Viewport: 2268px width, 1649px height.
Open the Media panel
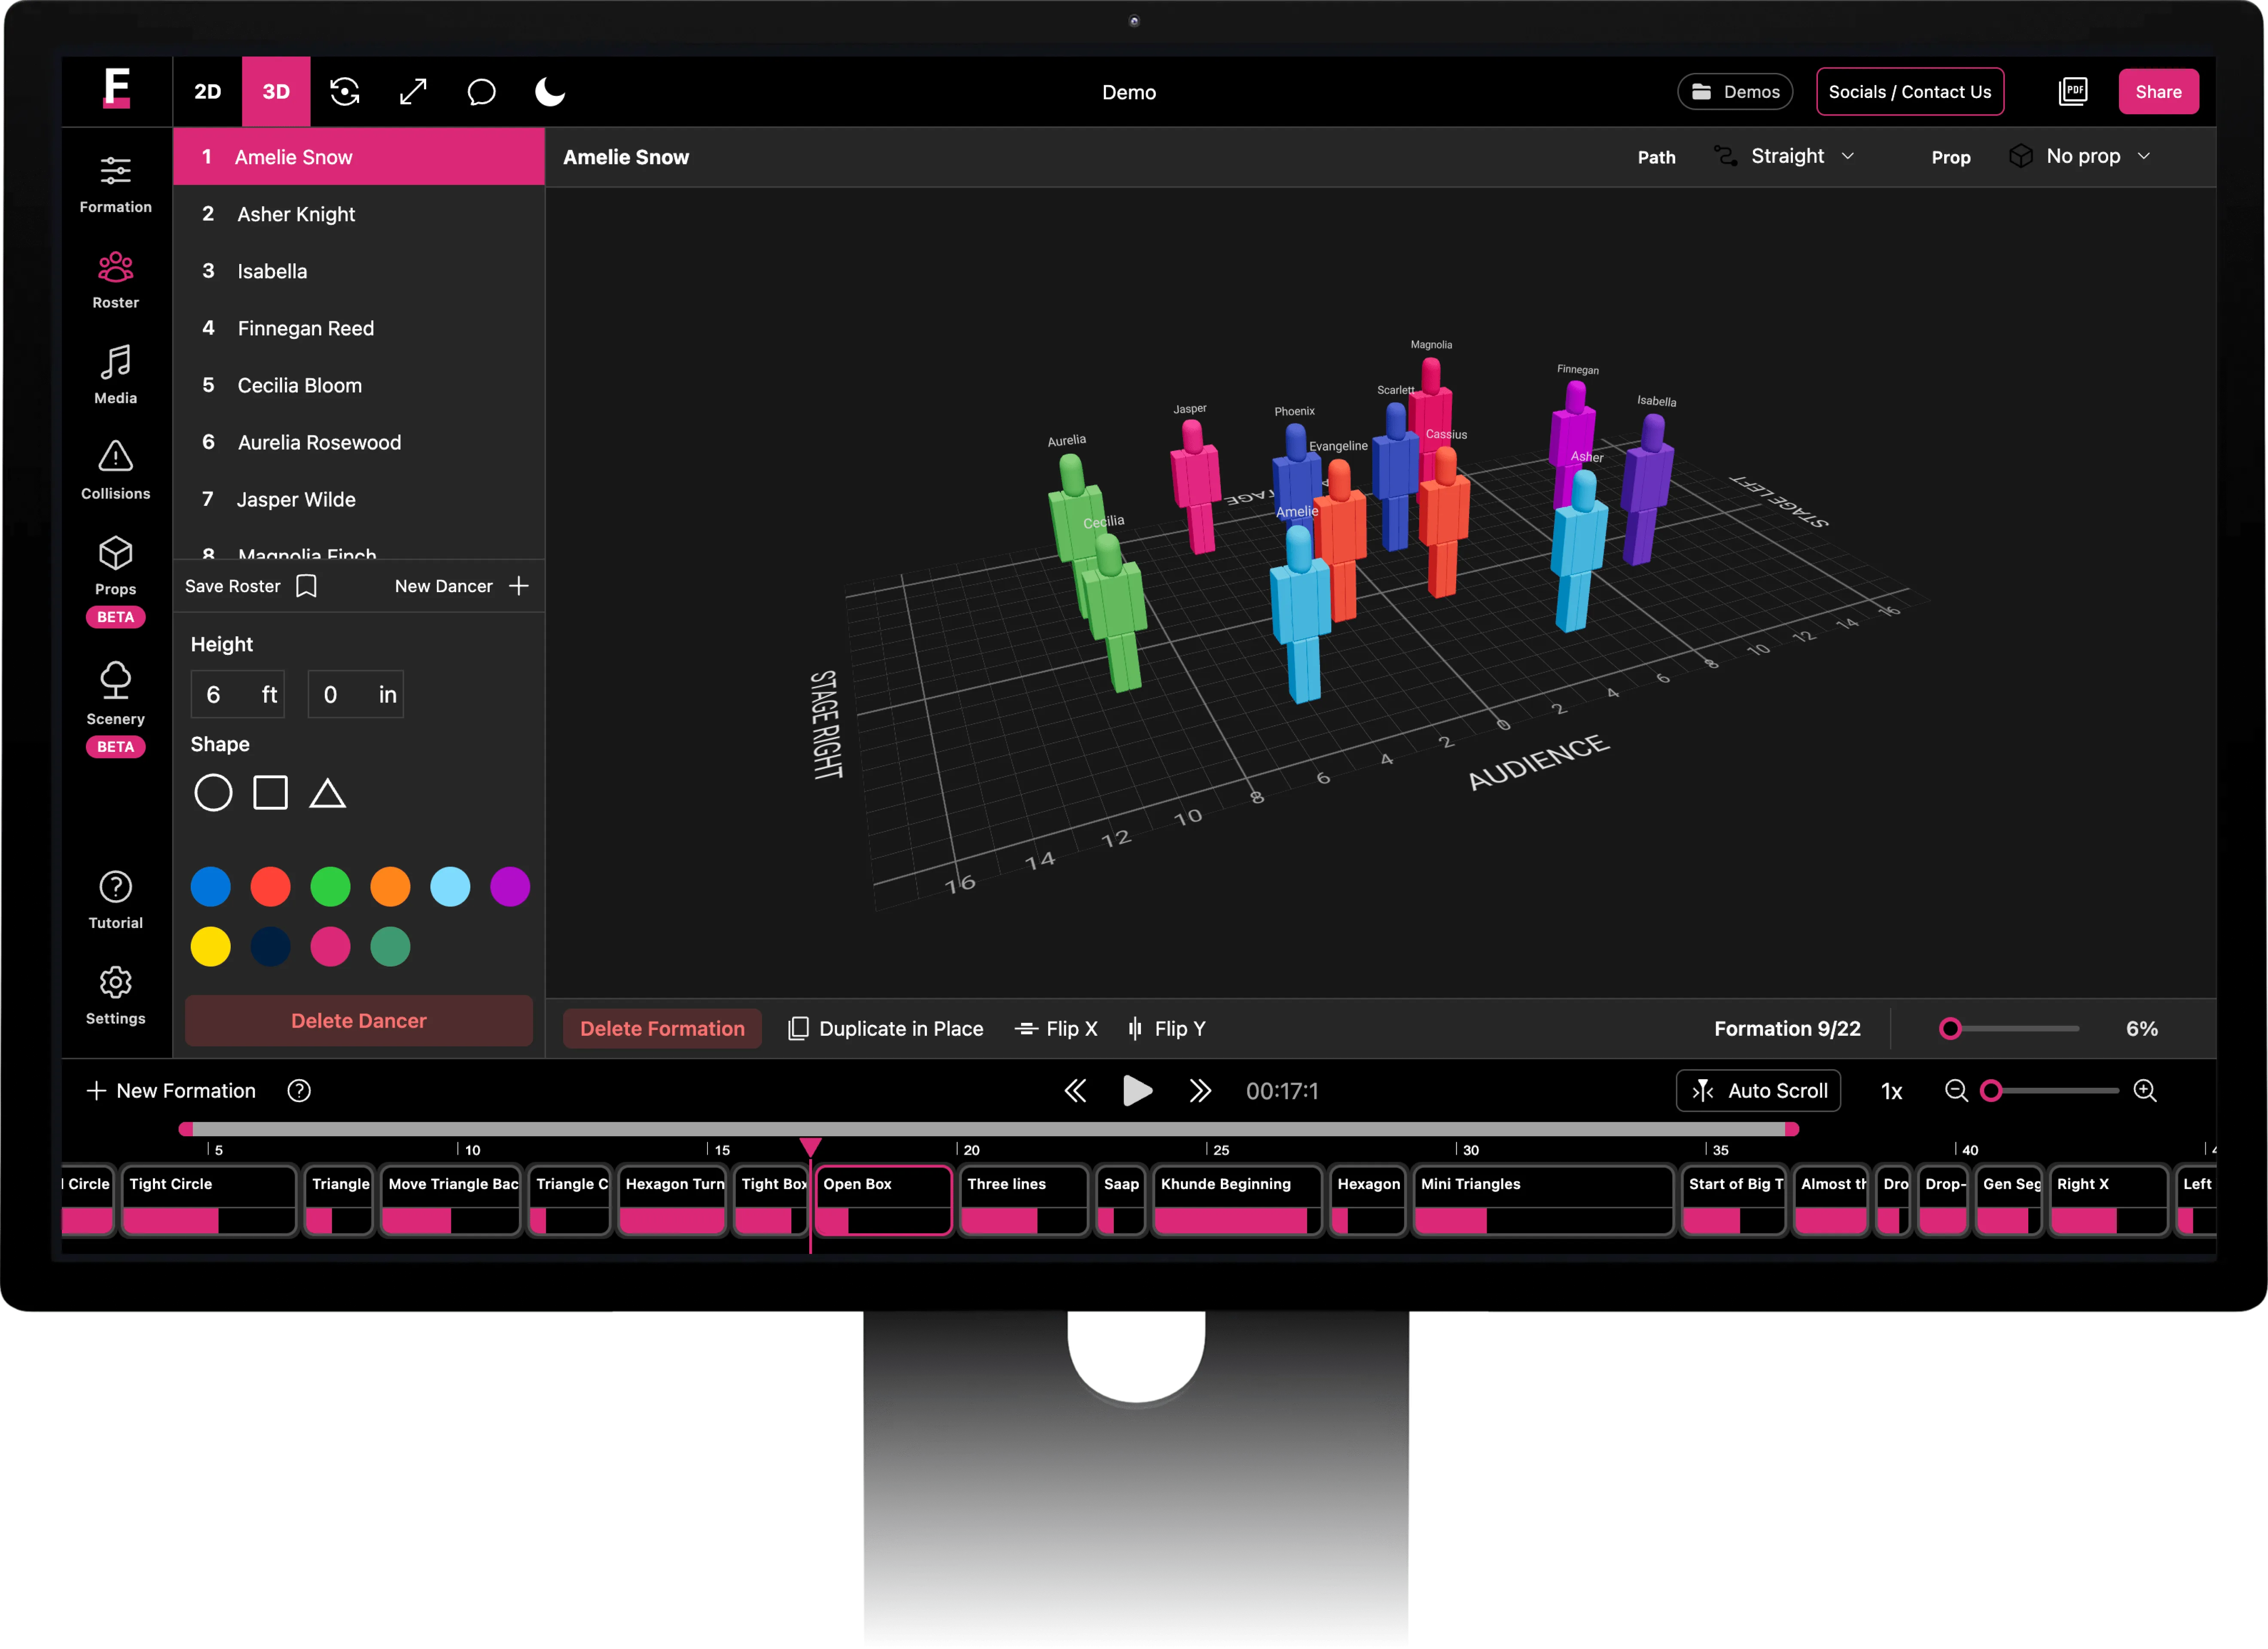pyautogui.click(x=115, y=374)
